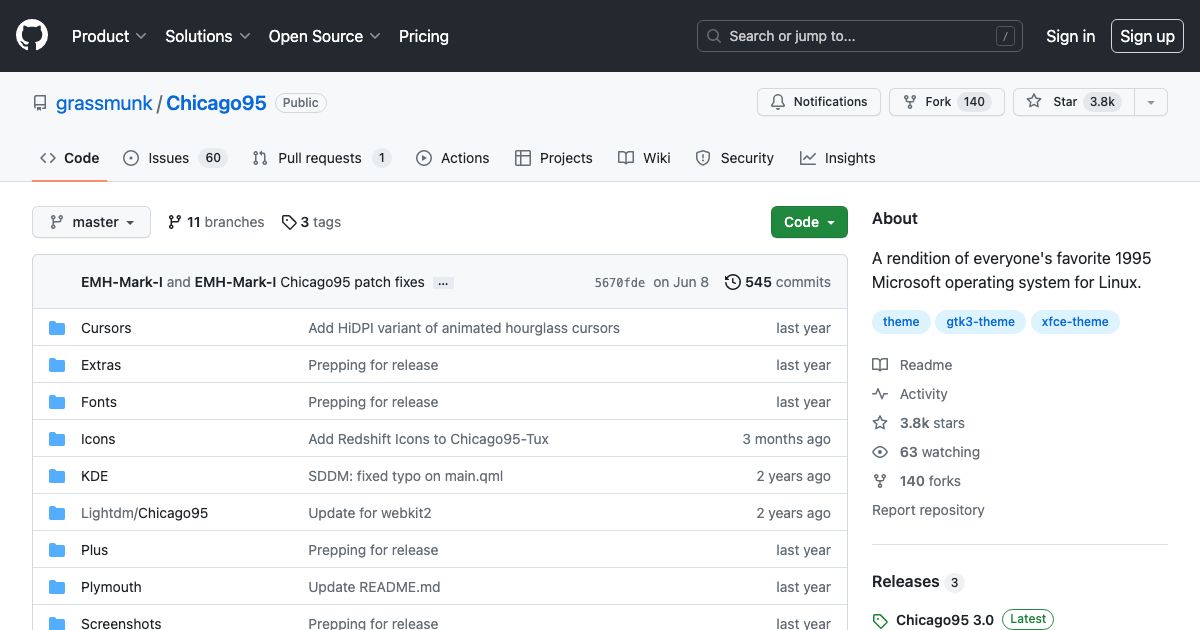The height and width of the screenshot is (630, 1200).
Task: Click the commit history clock icon
Action: coord(733,282)
